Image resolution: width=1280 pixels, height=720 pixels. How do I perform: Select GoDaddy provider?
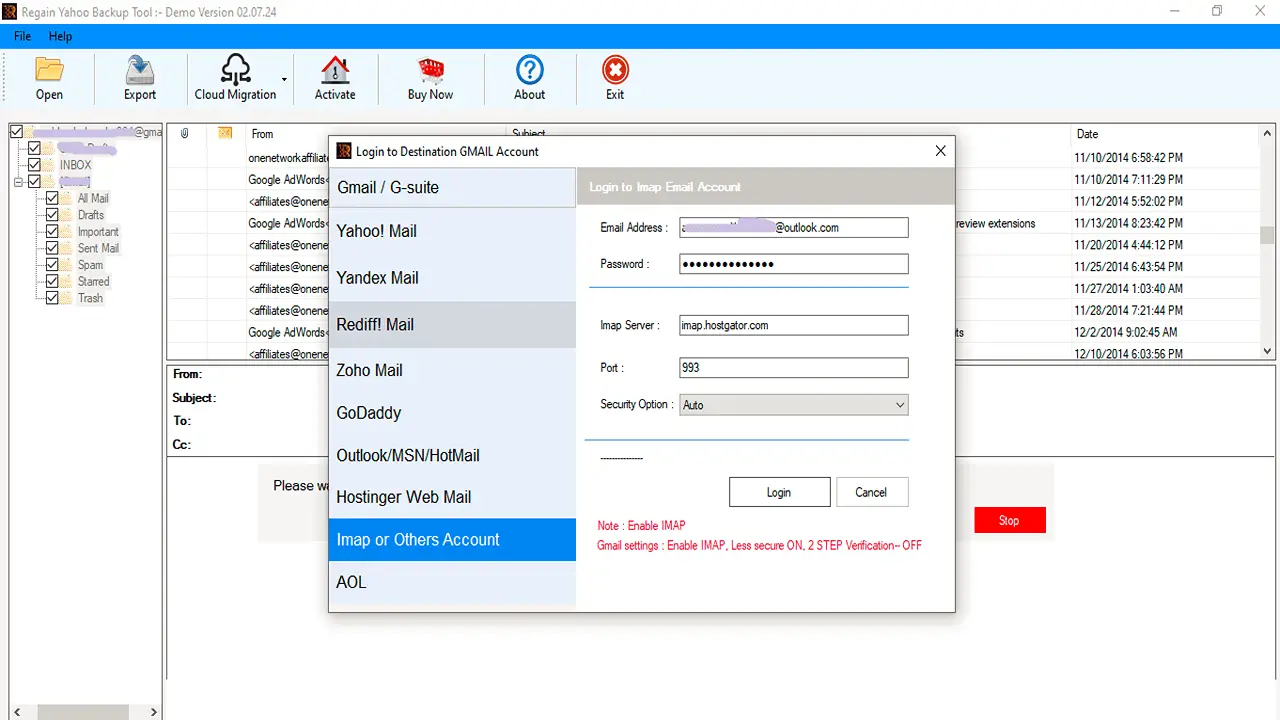[x=452, y=413]
